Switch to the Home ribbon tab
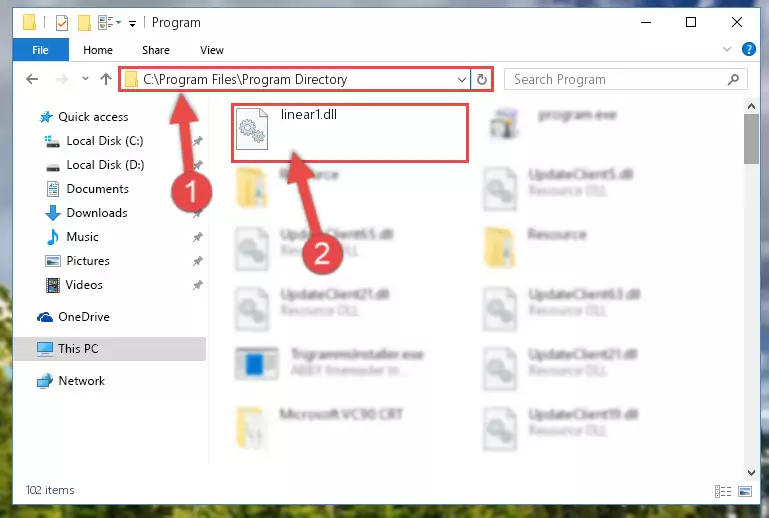This screenshot has width=769, height=518. coord(98,50)
